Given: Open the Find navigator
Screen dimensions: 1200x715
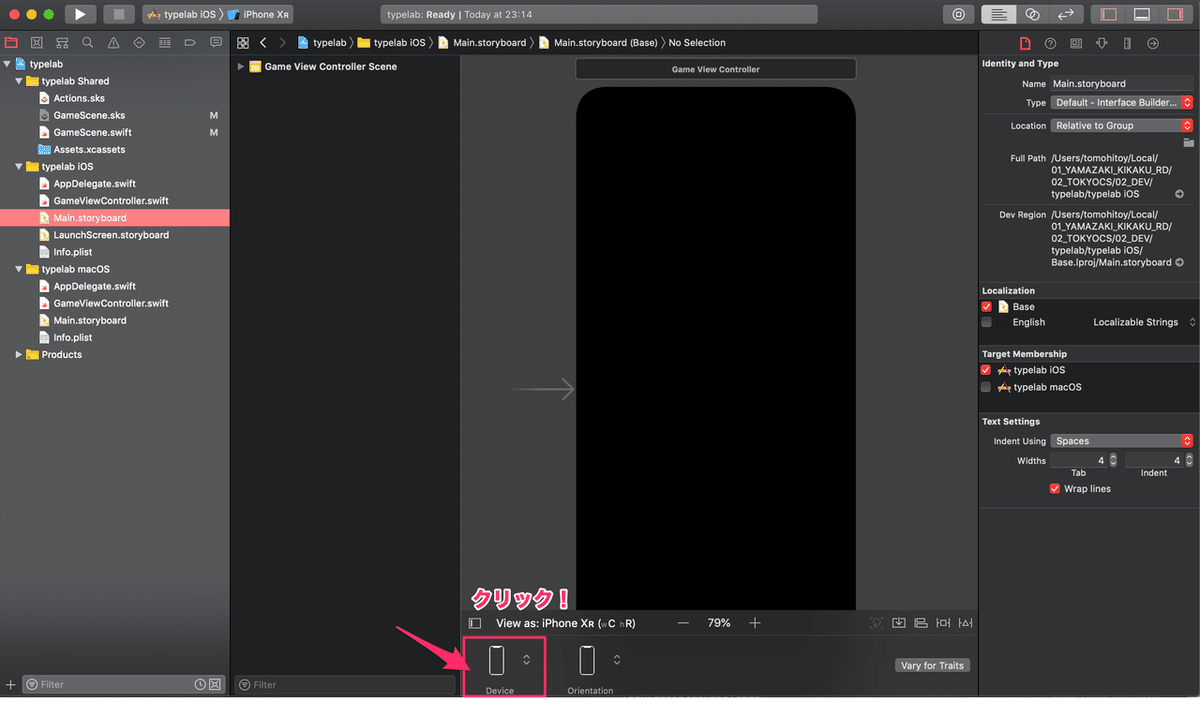Looking at the screenshot, I should [88, 43].
